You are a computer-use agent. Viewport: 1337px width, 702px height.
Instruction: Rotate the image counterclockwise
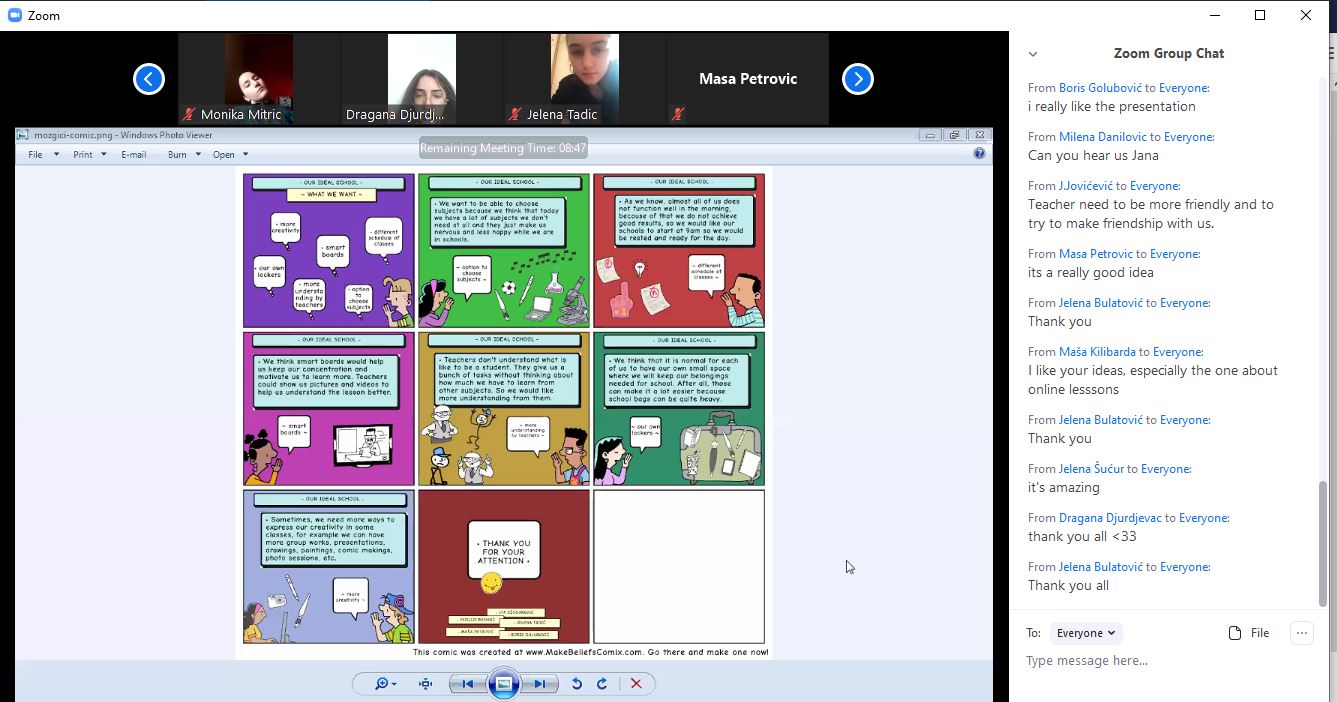tap(577, 684)
